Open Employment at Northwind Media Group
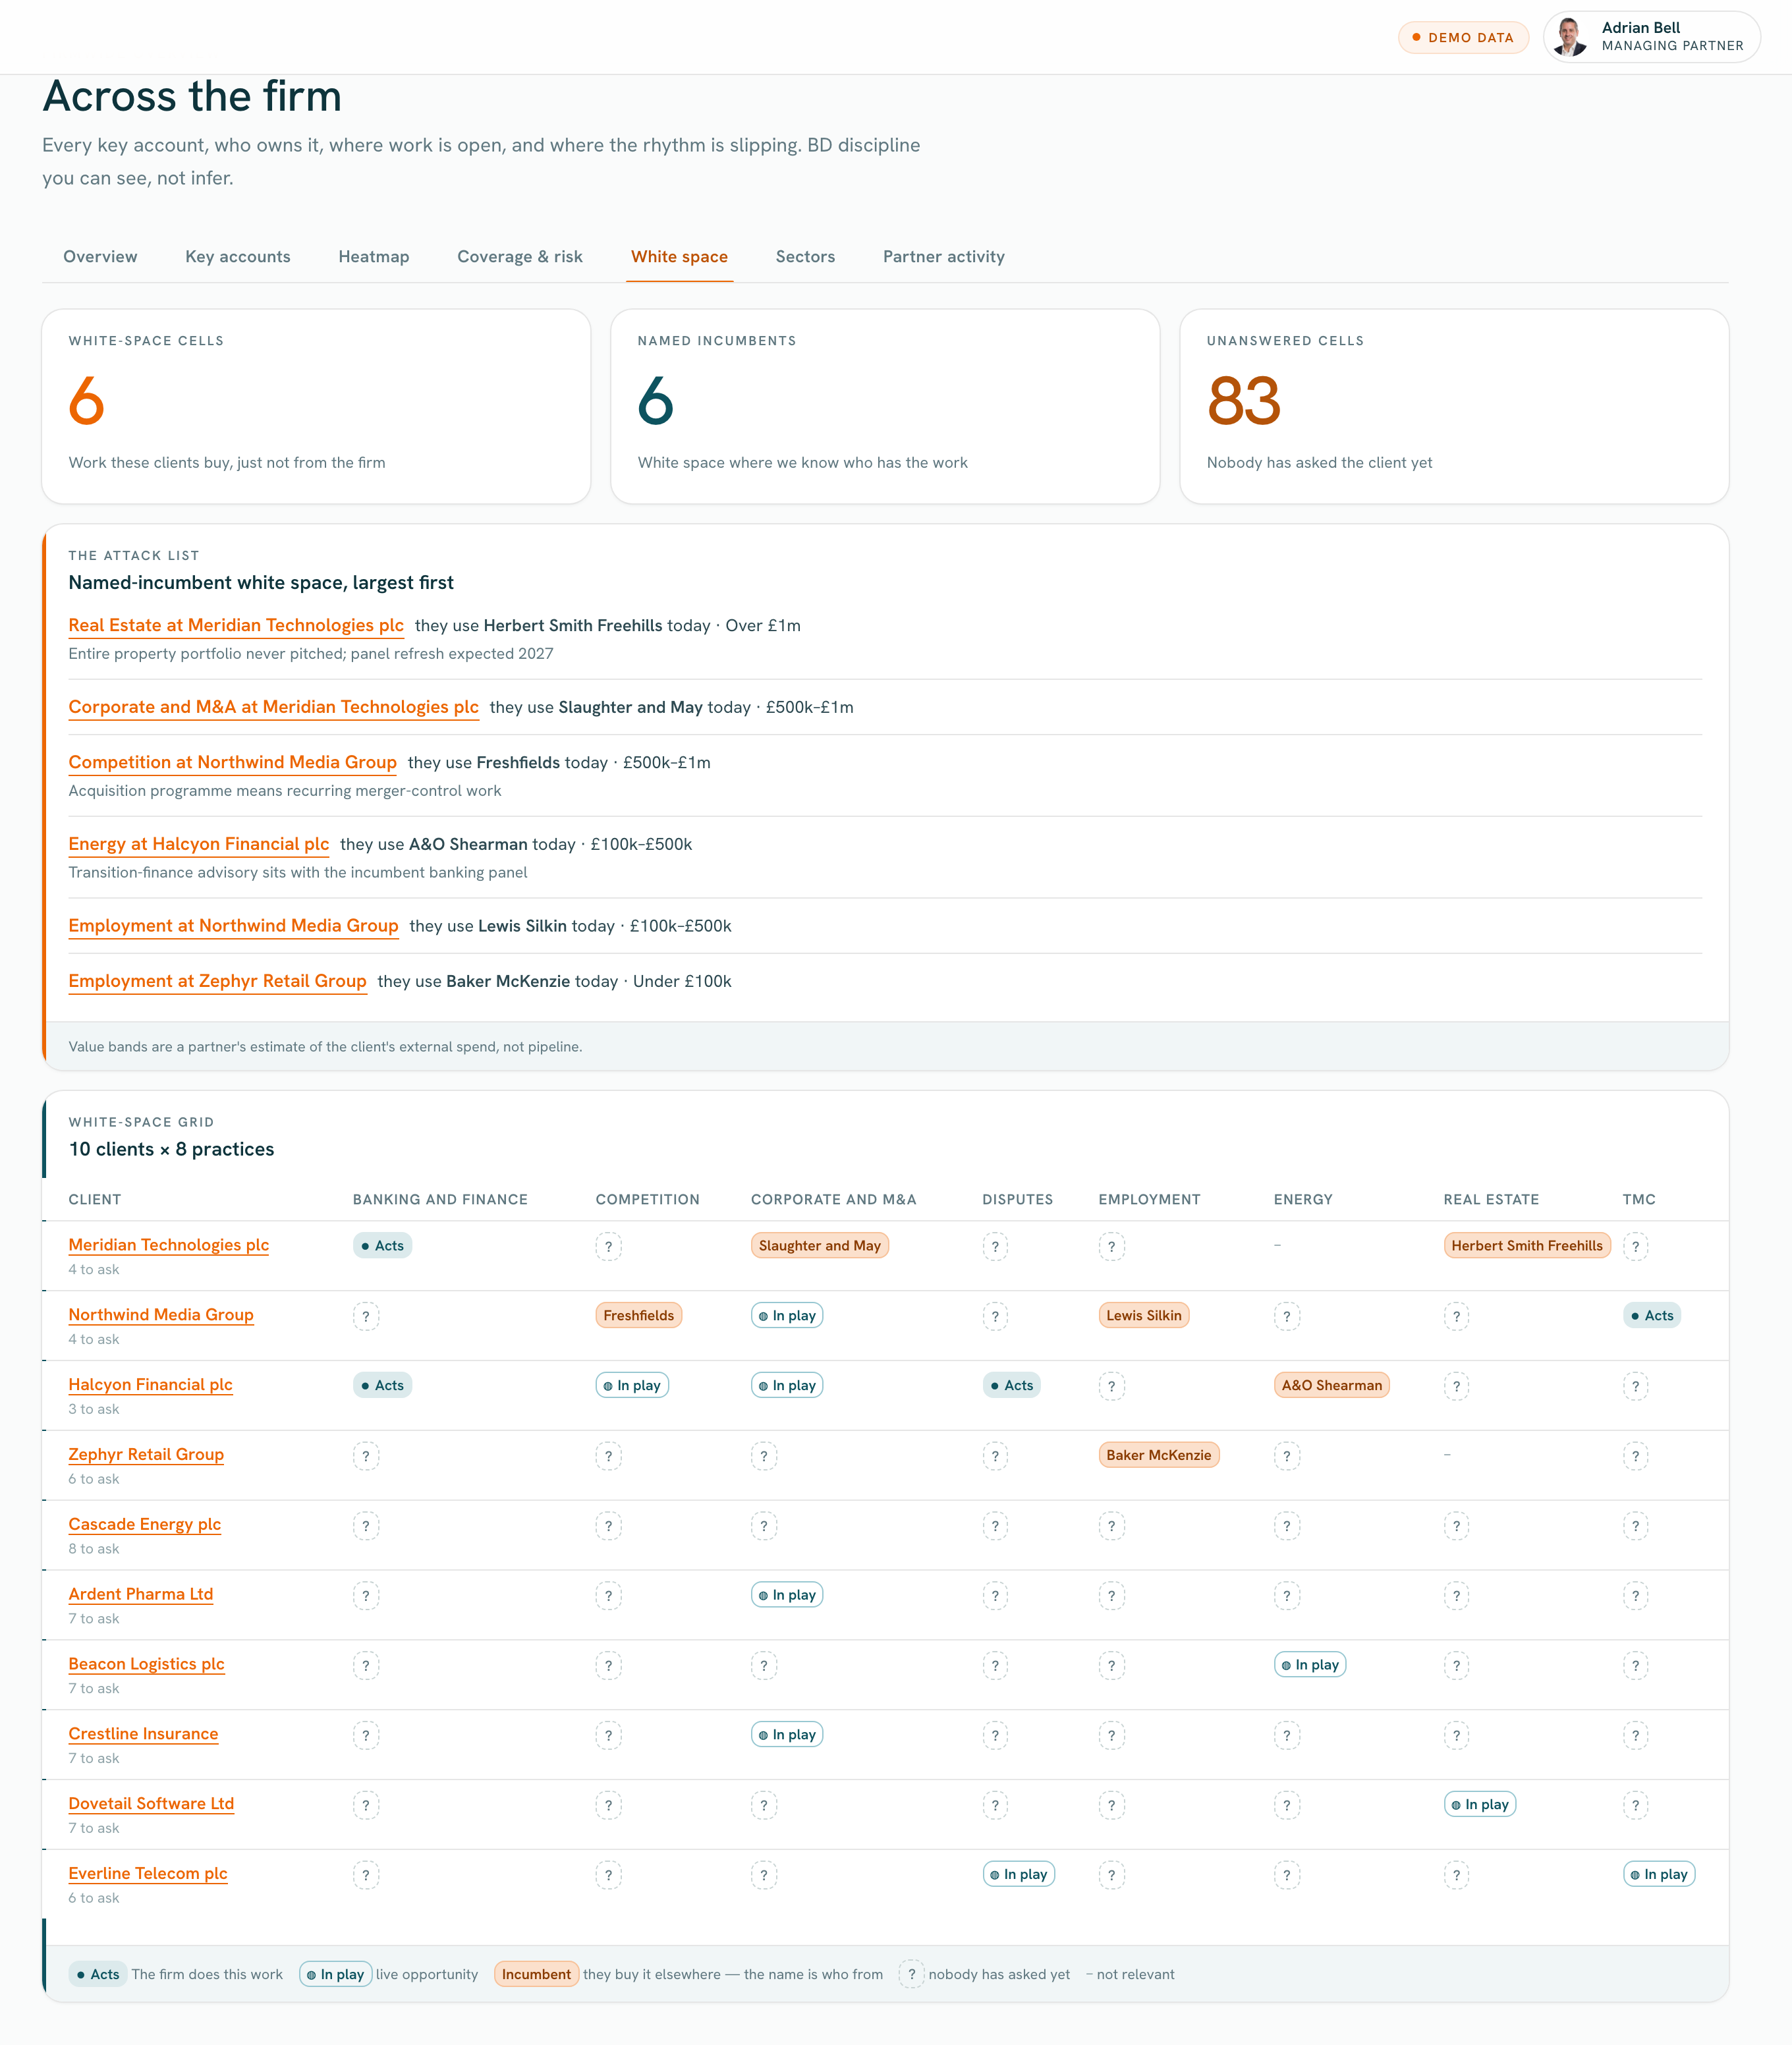The width and height of the screenshot is (1792, 2045). [x=233, y=926]
